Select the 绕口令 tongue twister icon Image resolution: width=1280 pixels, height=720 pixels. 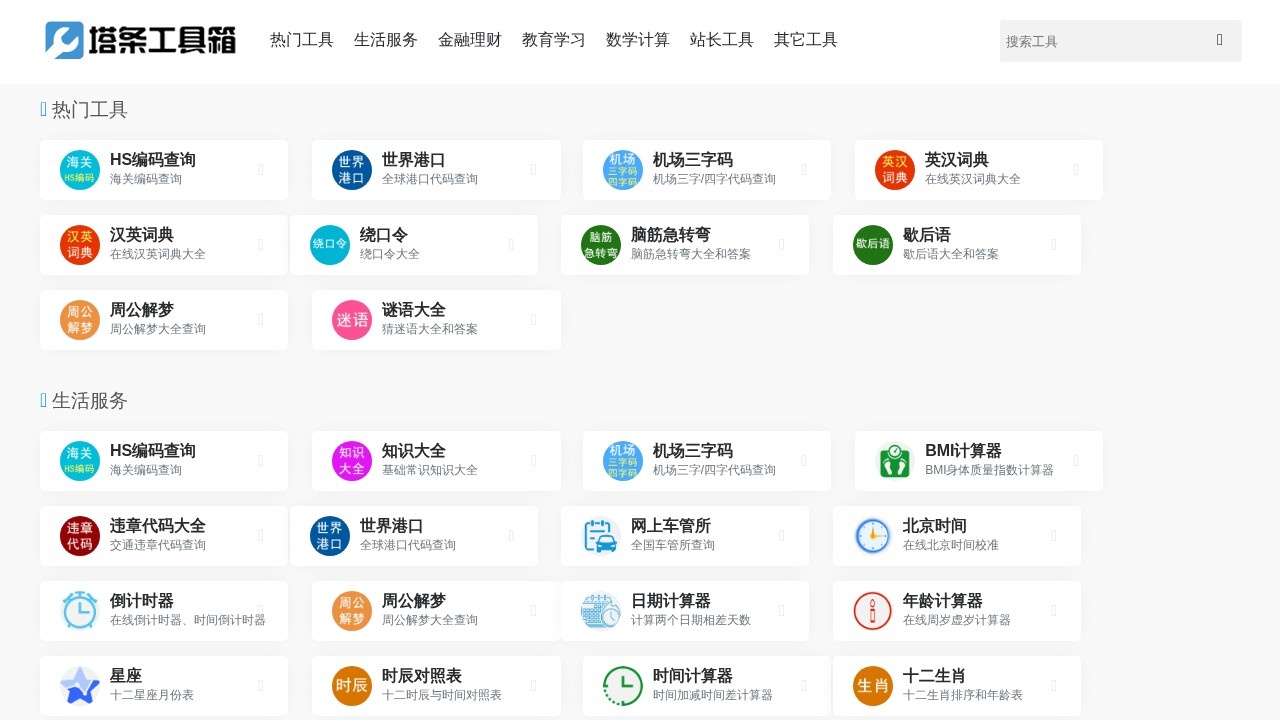329,244
